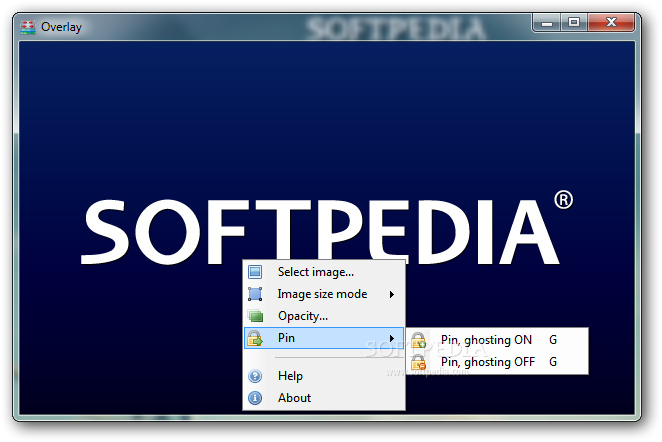Open the Image size mode submenu

pos(324,294)
